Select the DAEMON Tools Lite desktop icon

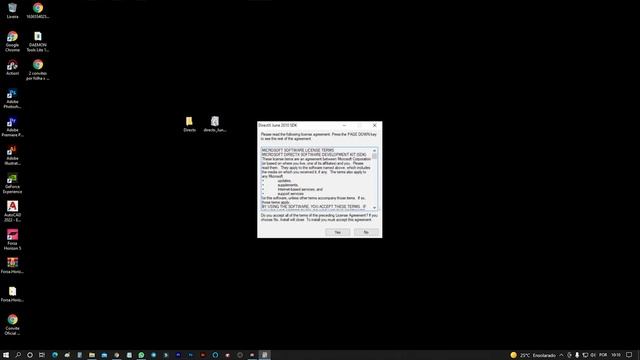click(x=38, y=41)
